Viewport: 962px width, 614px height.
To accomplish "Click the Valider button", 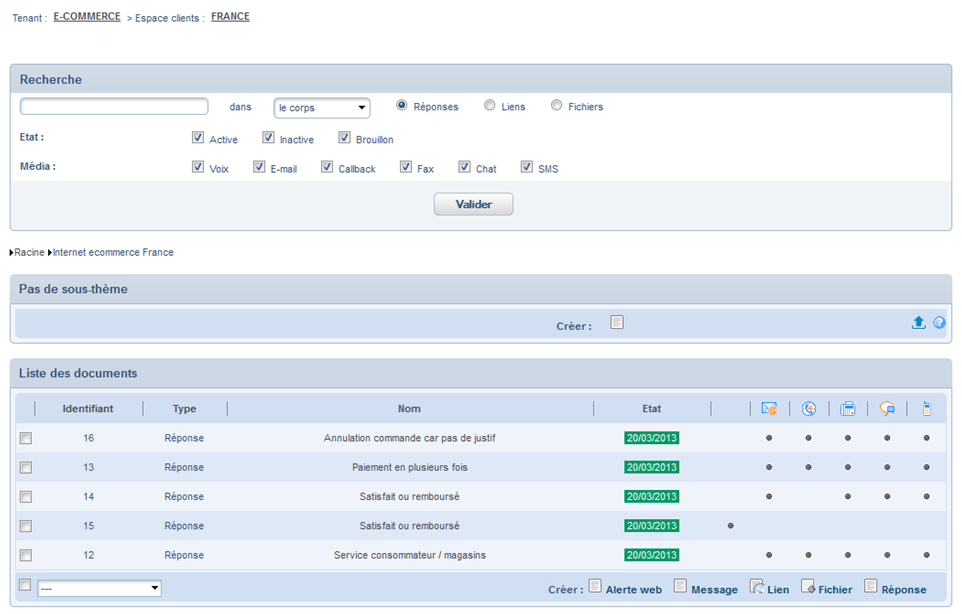I will coord(474,204).
